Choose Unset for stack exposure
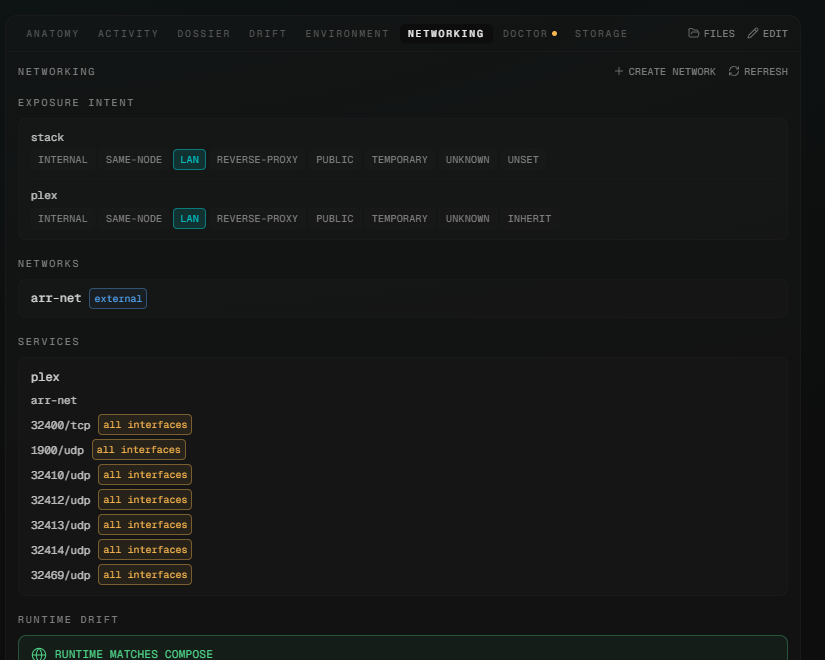Screen dimensions: 825x660 point(523,159)
